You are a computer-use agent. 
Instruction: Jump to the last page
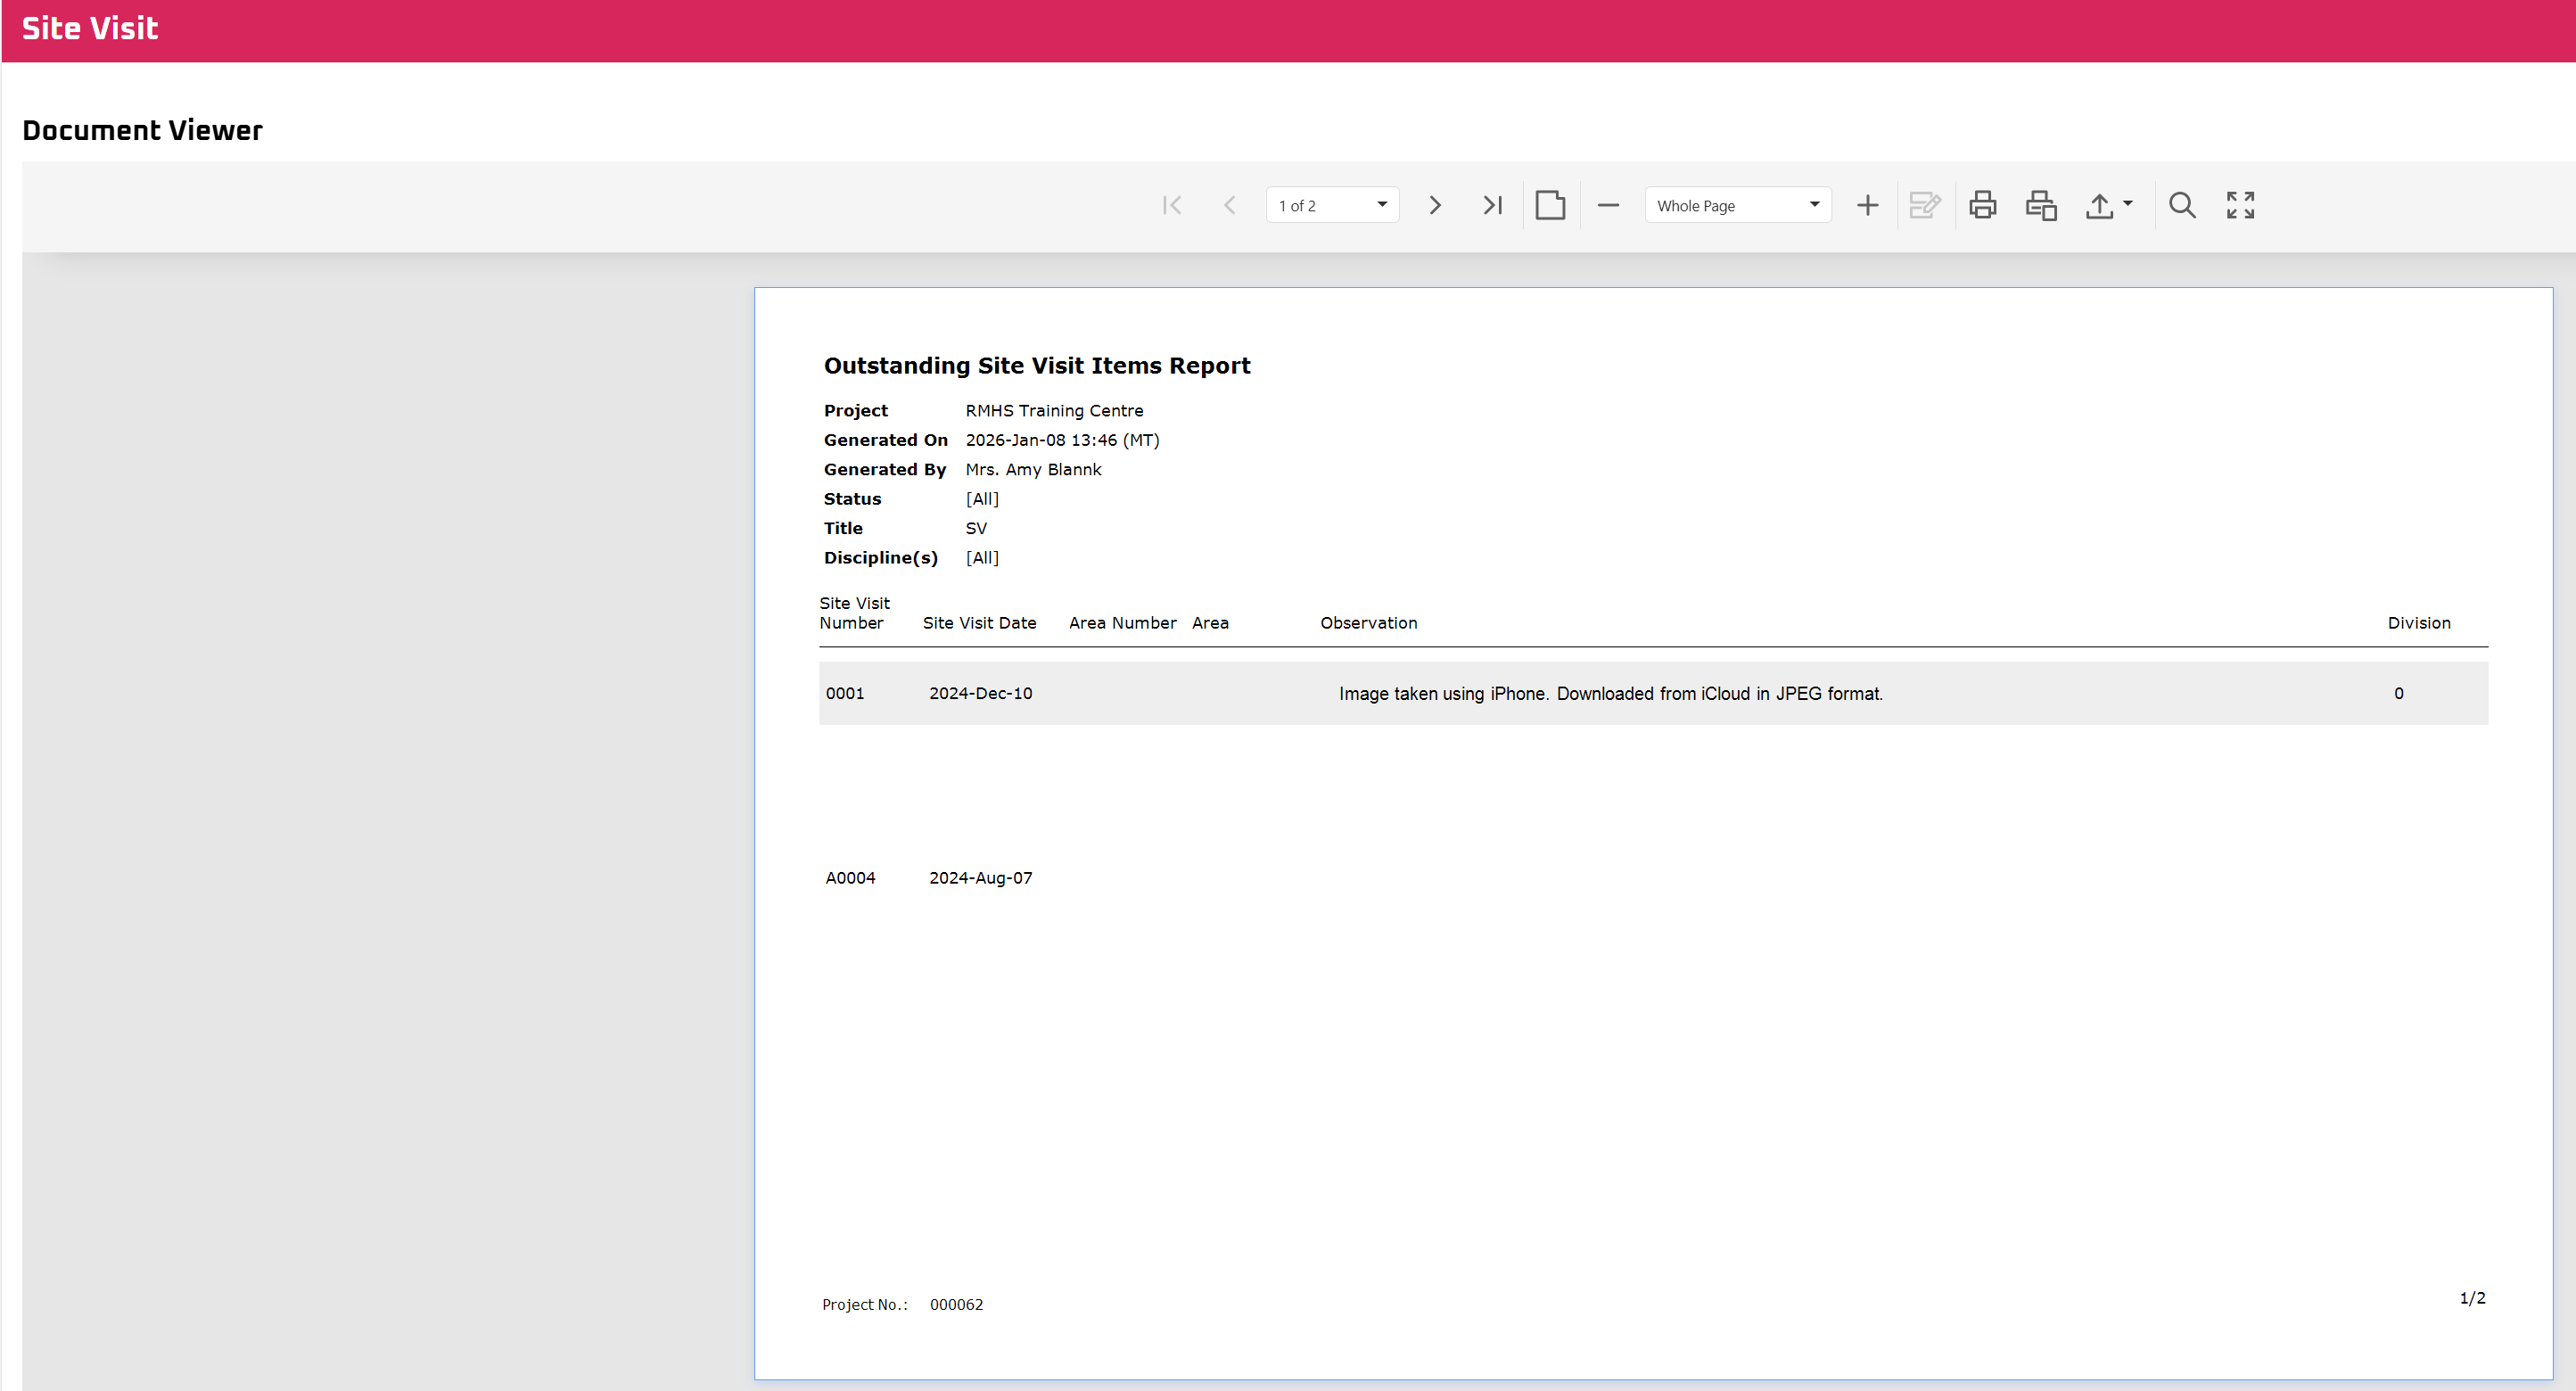[1492, 205]
